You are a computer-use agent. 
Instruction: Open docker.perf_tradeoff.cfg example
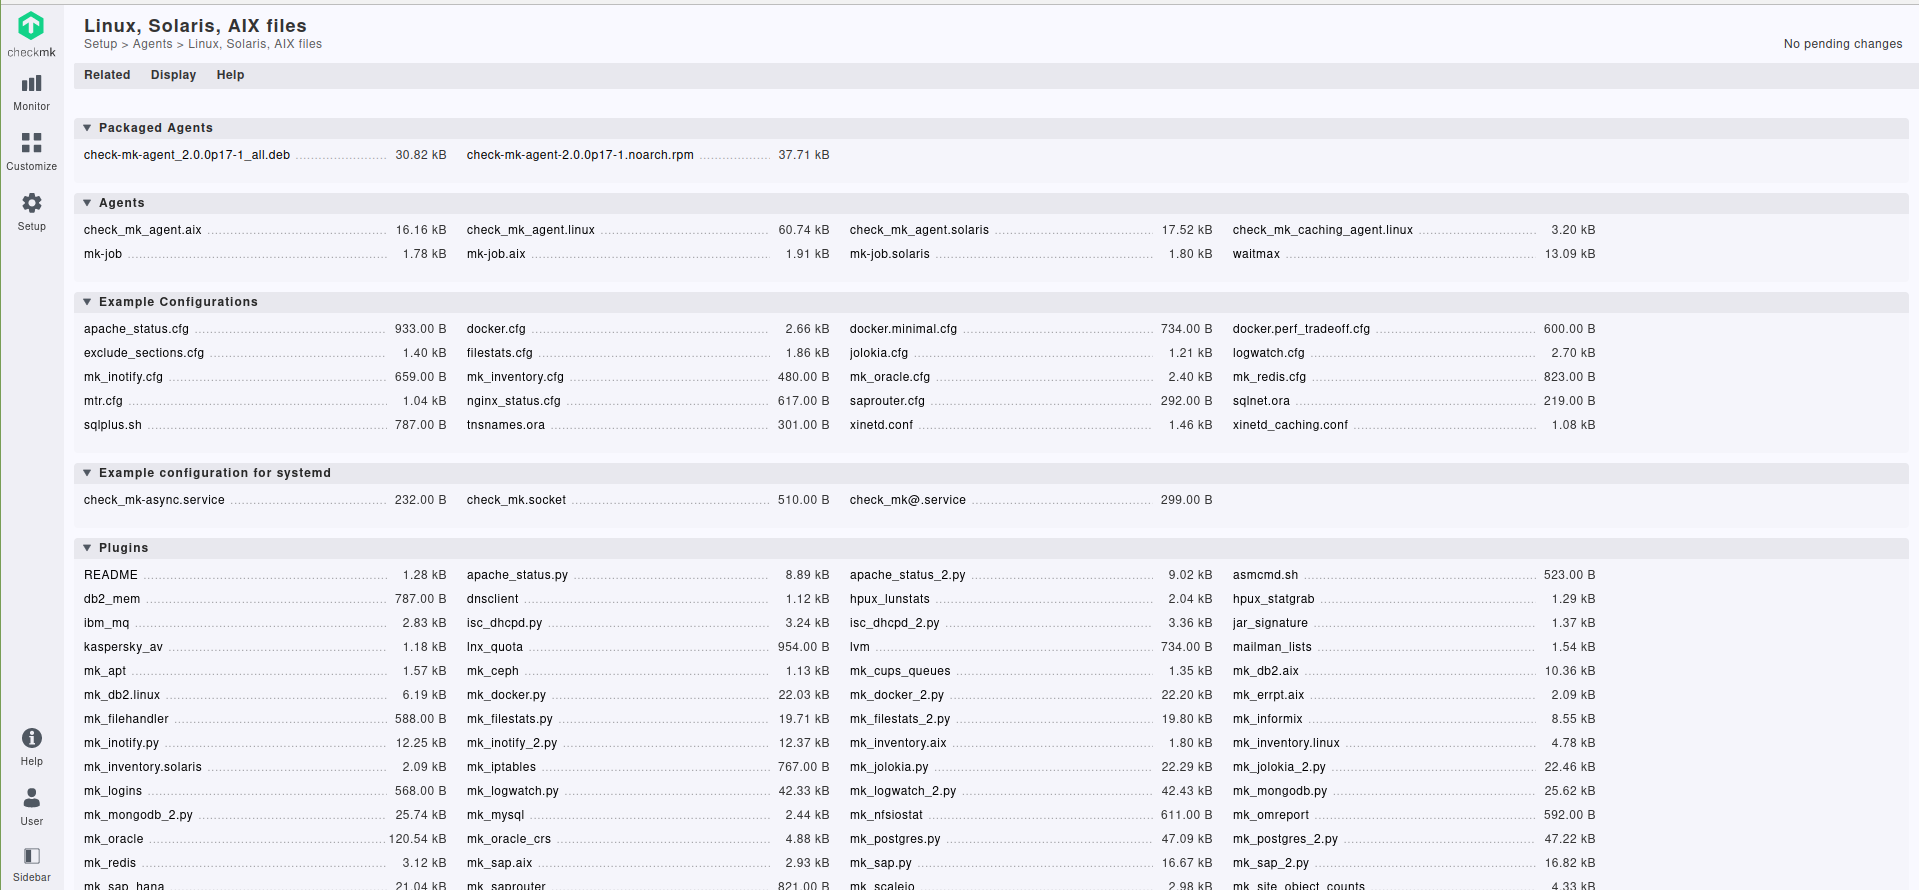[1301, 329]
